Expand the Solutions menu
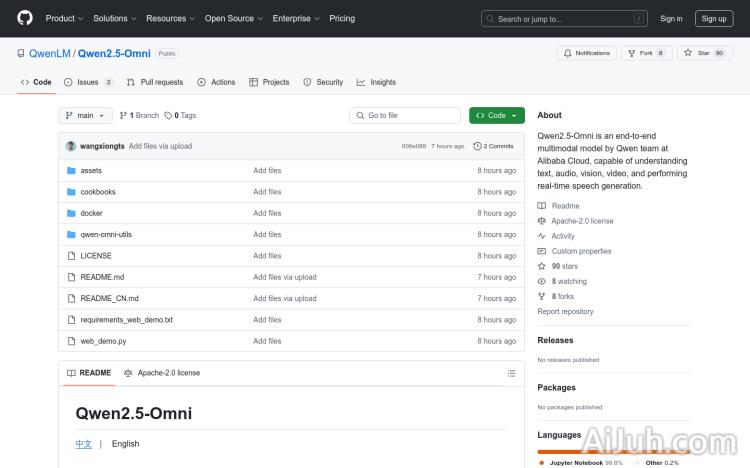The height and width of the screenshot is (468, 750). coord(114,18)
